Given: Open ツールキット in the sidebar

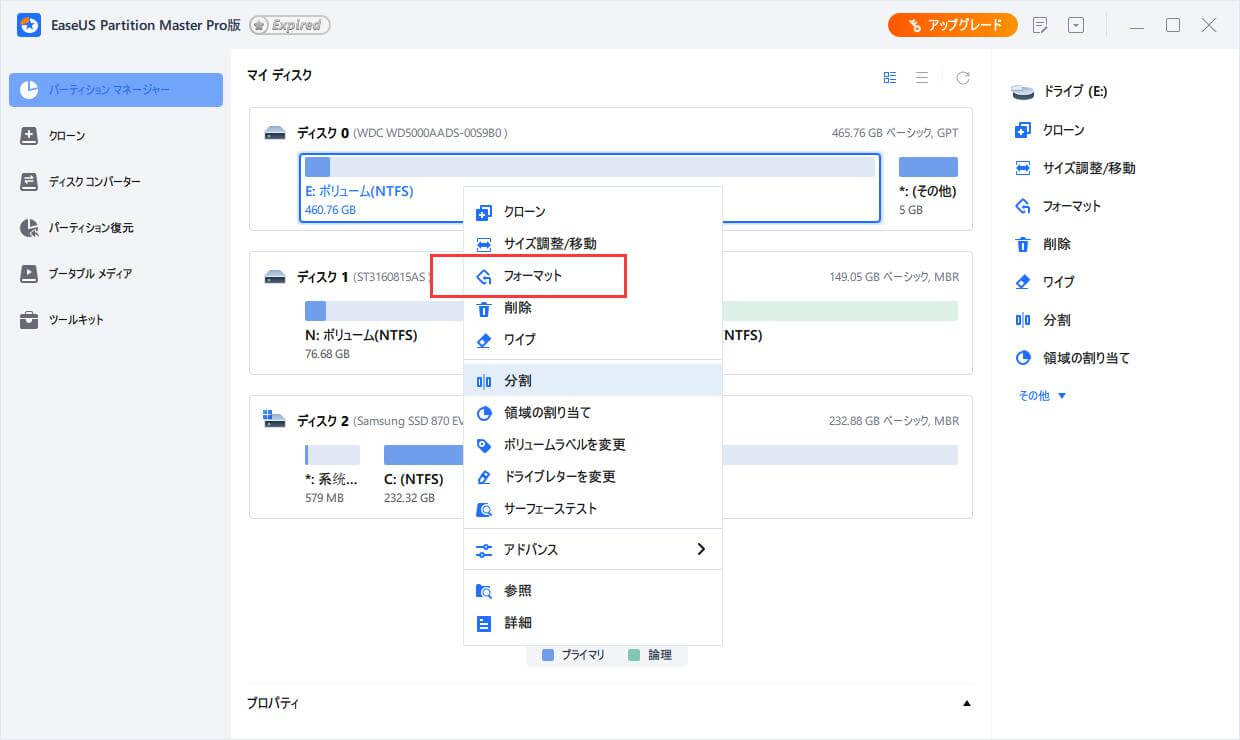Looking at the screenshot, I should 76,320.
